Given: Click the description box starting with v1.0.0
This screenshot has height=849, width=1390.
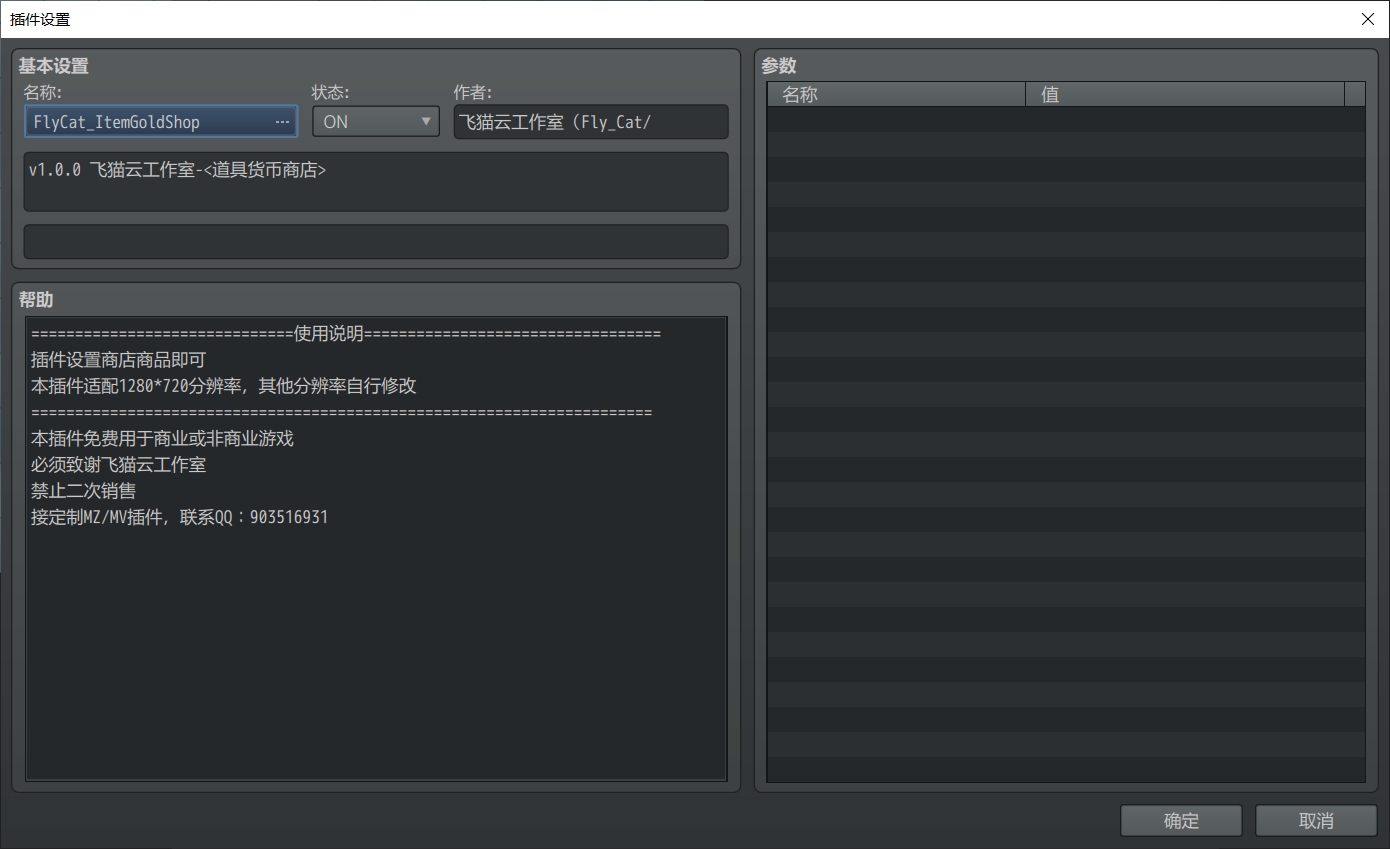Looking at the screenshot, I should pyautogui.click(x=376, y=182).
